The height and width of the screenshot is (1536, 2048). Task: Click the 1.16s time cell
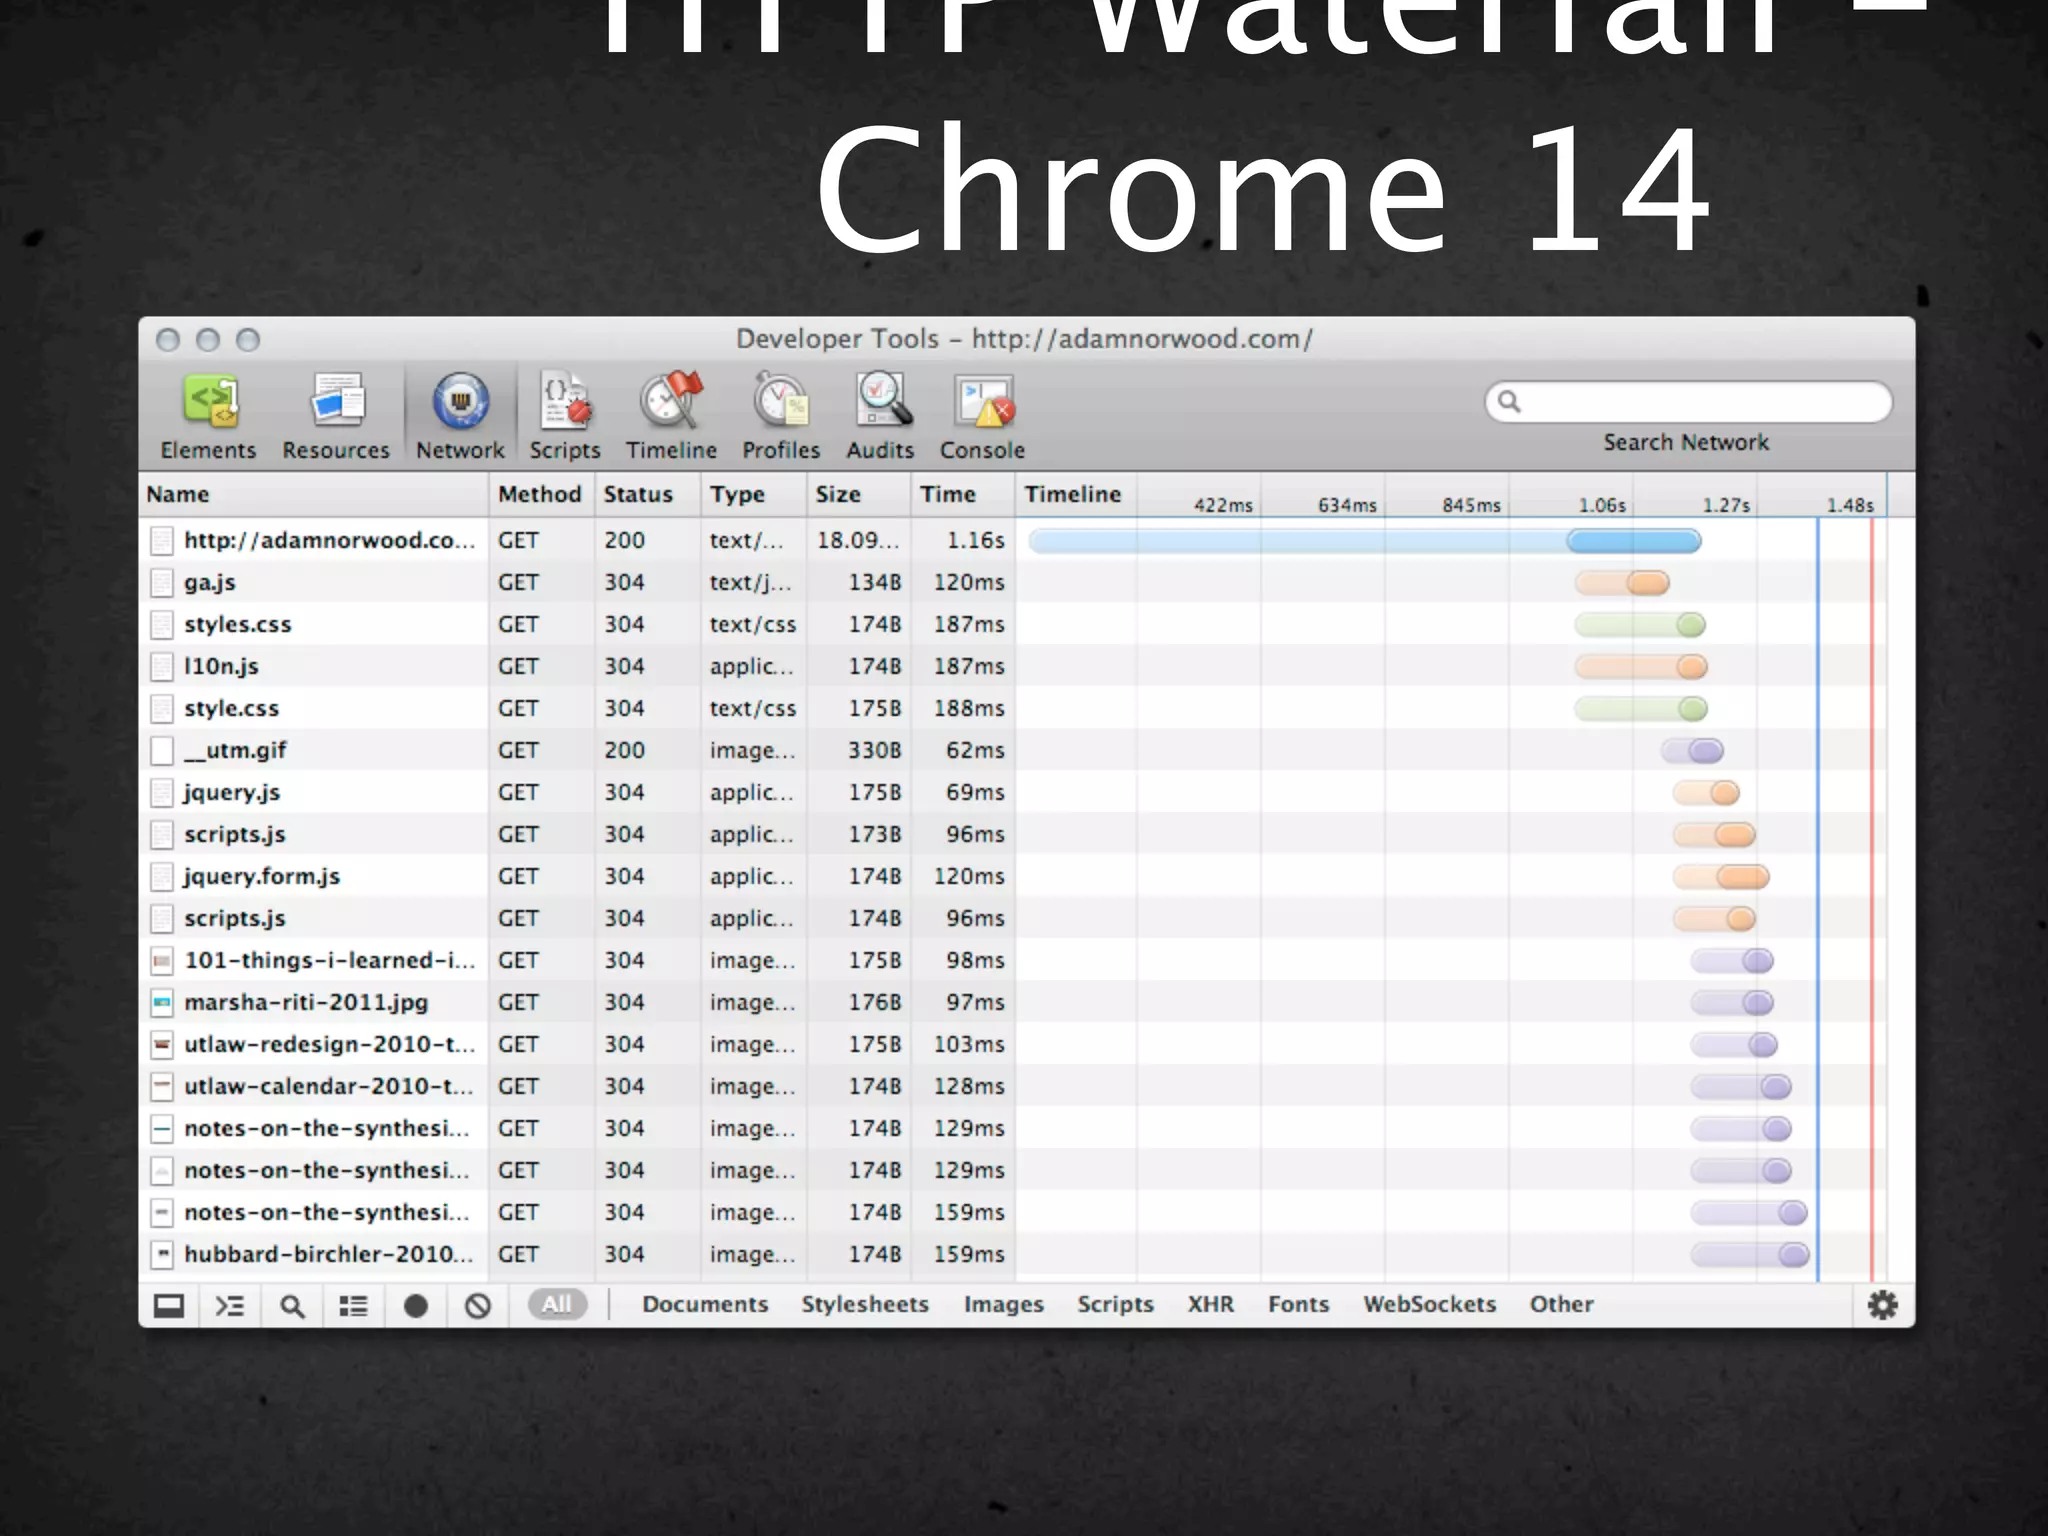pos(963,540)
